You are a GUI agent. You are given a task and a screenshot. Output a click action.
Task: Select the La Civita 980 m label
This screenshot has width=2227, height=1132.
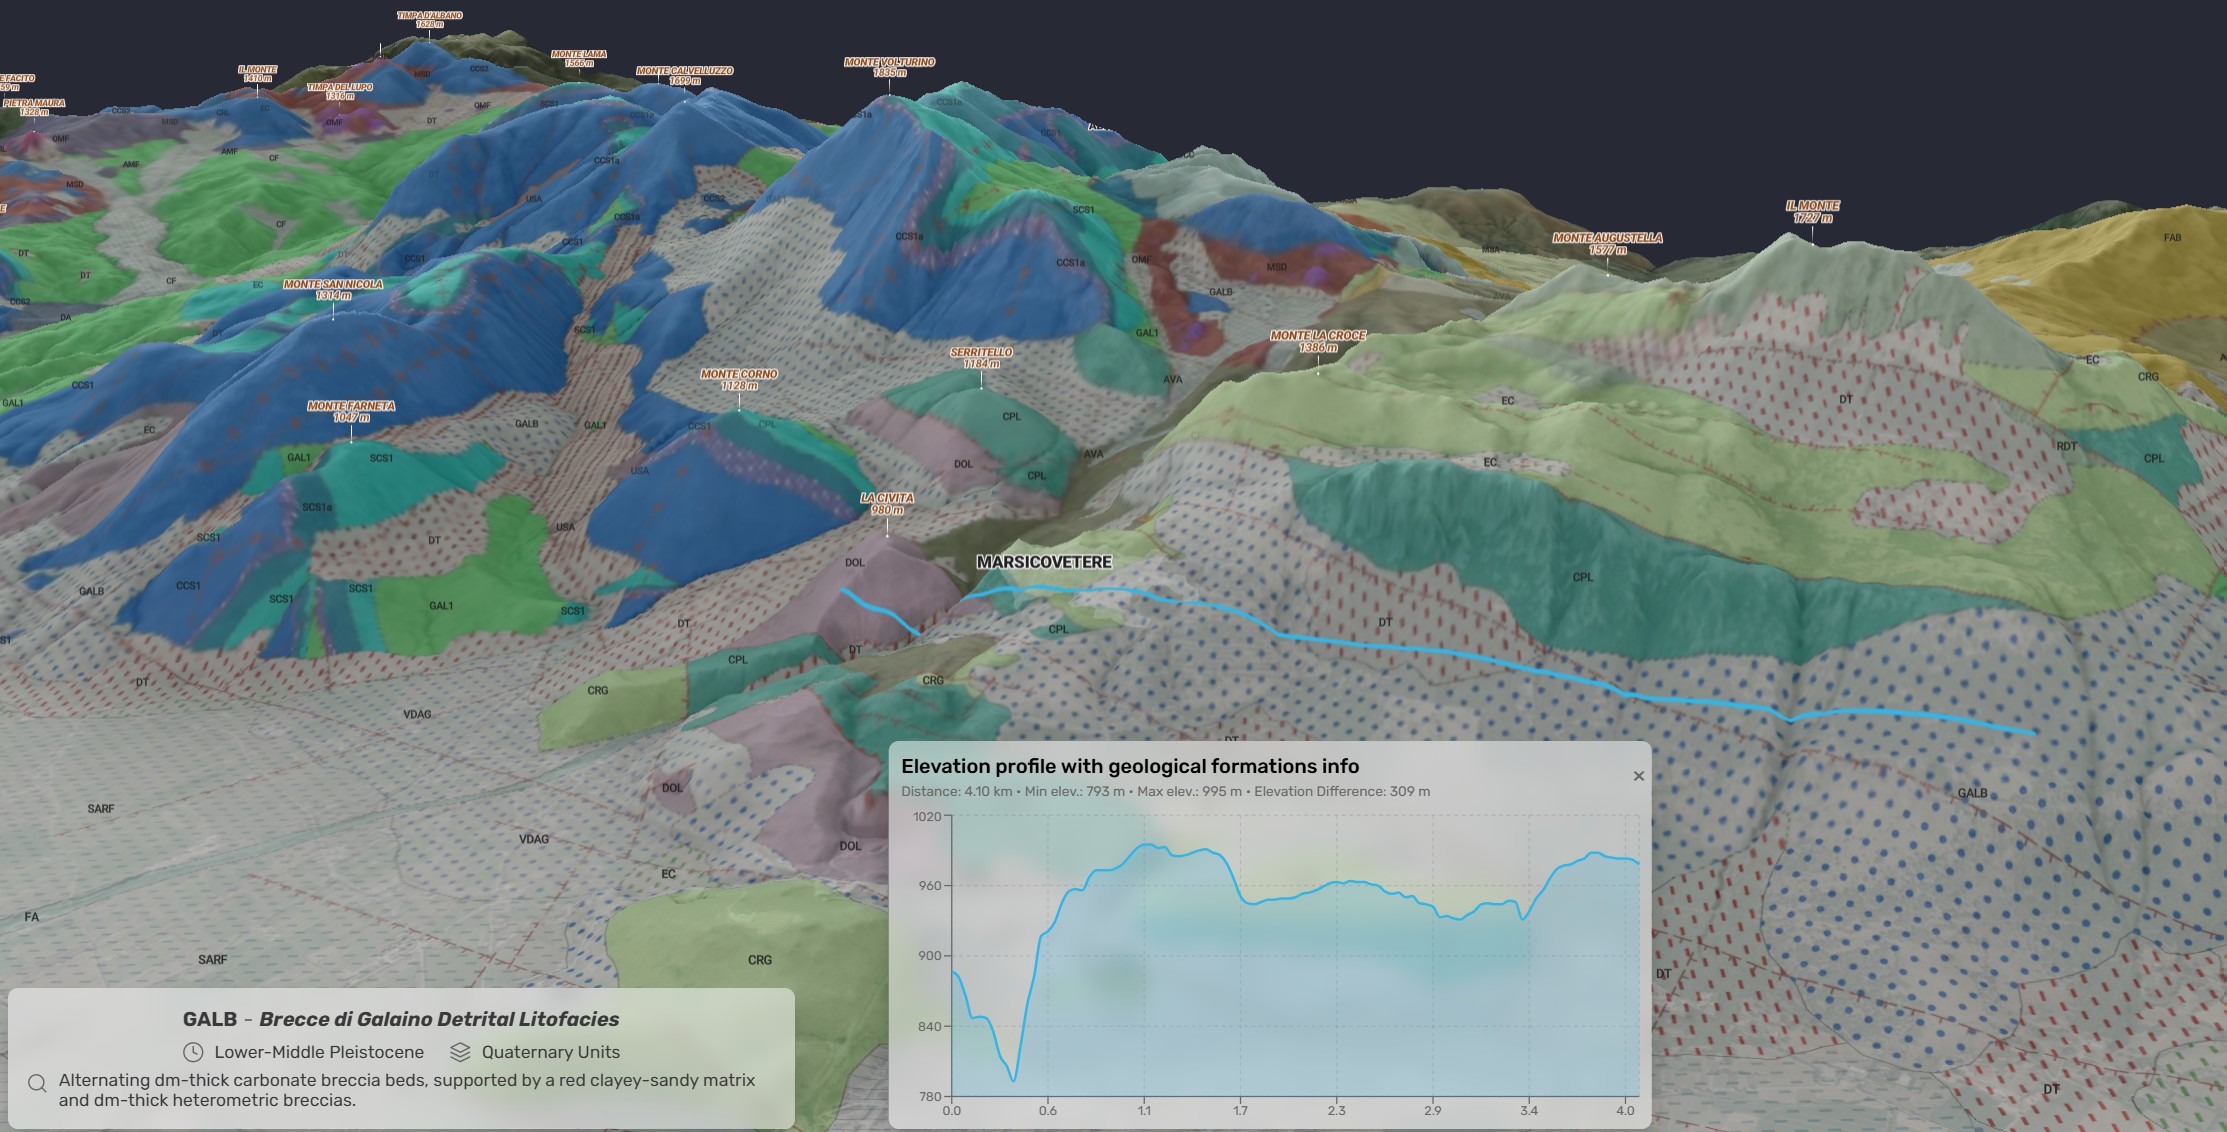coord(887,503)
